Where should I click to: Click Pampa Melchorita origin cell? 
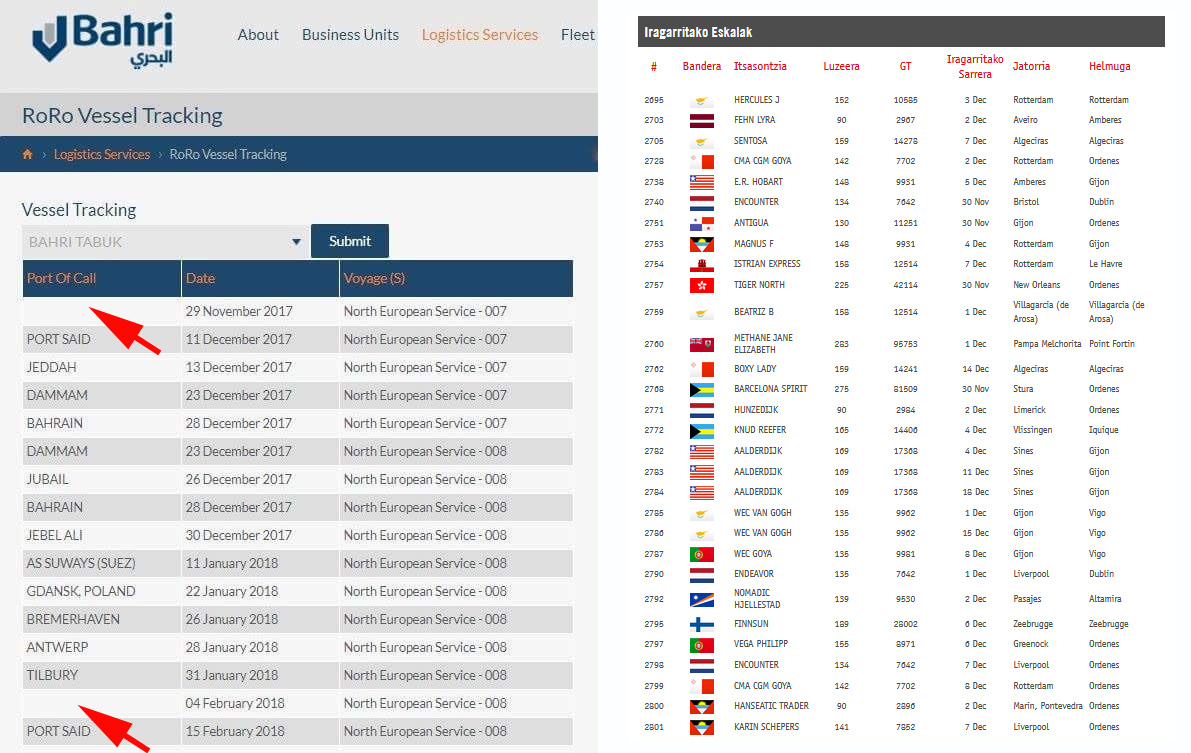click(1047, 344)
